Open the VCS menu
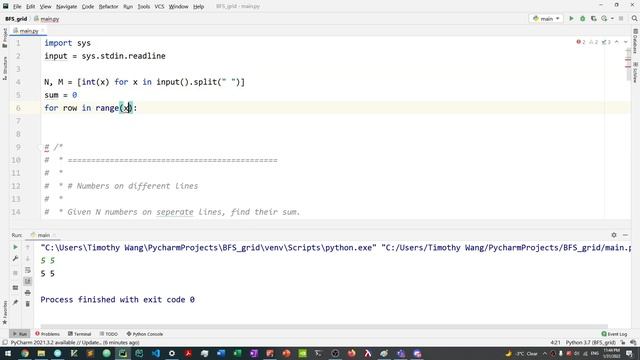640x360 pixels. [159, 7]
